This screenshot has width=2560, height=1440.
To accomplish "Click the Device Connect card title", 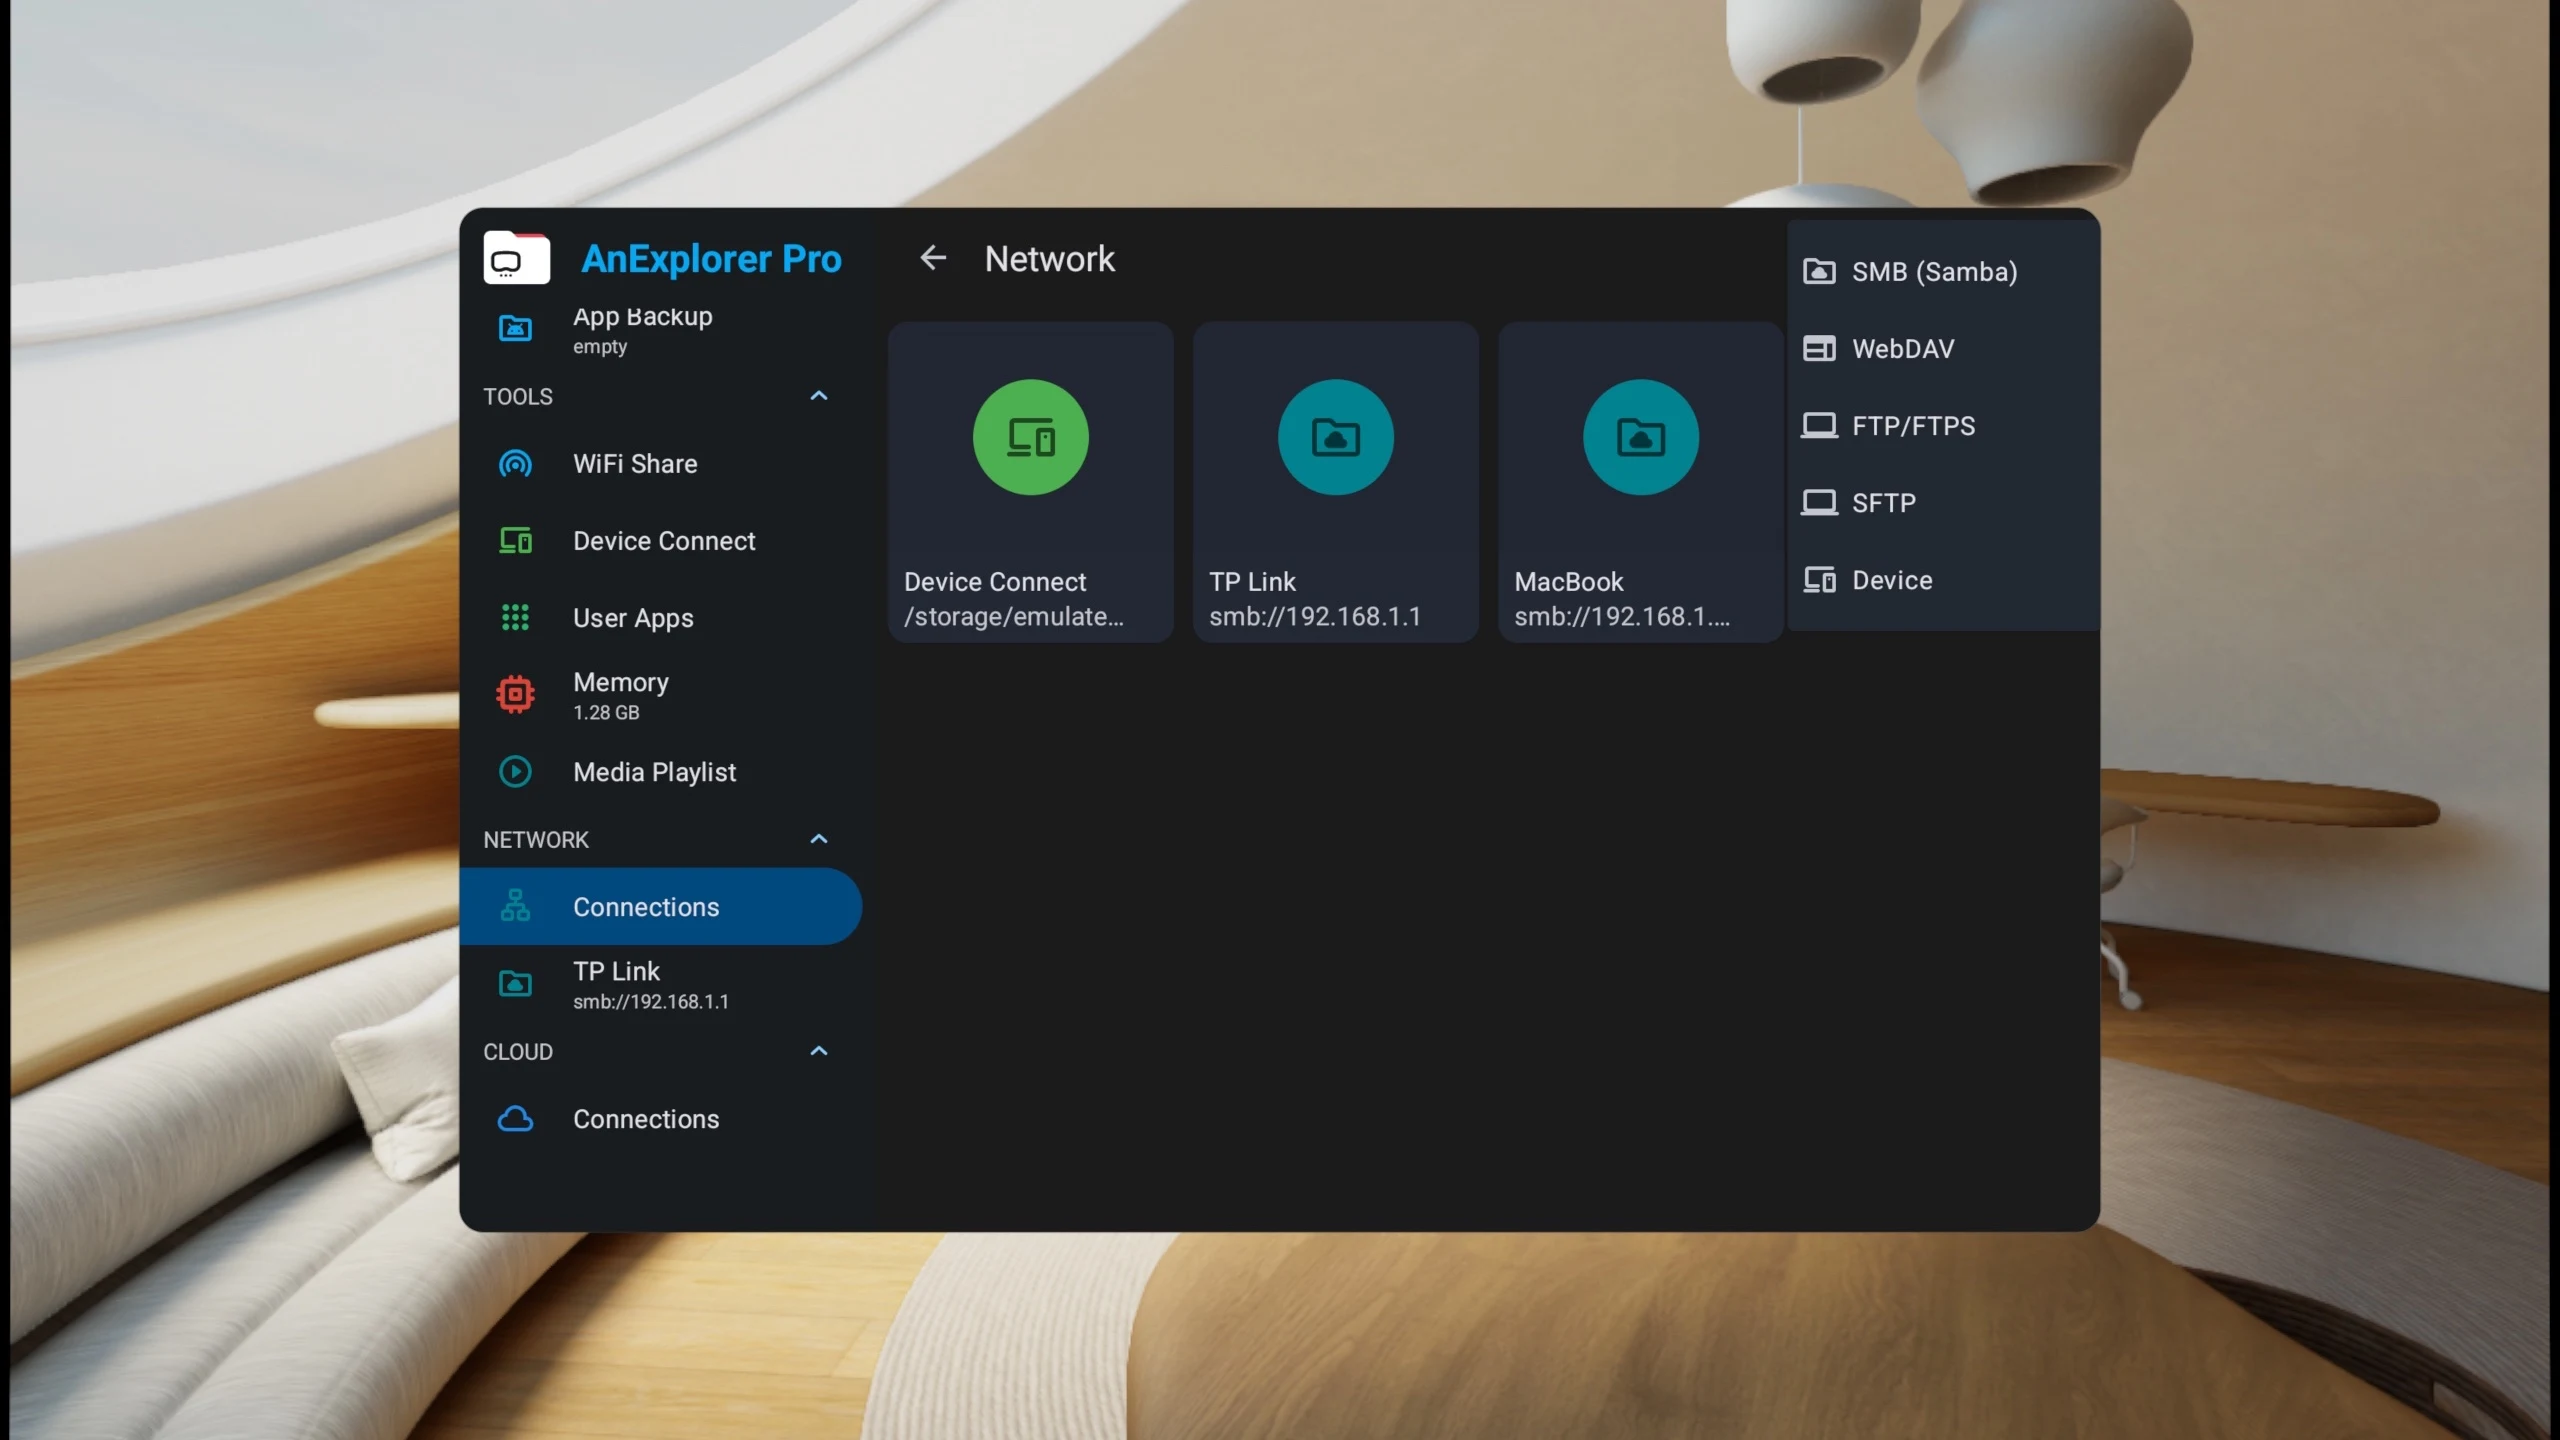I will 994,582.
